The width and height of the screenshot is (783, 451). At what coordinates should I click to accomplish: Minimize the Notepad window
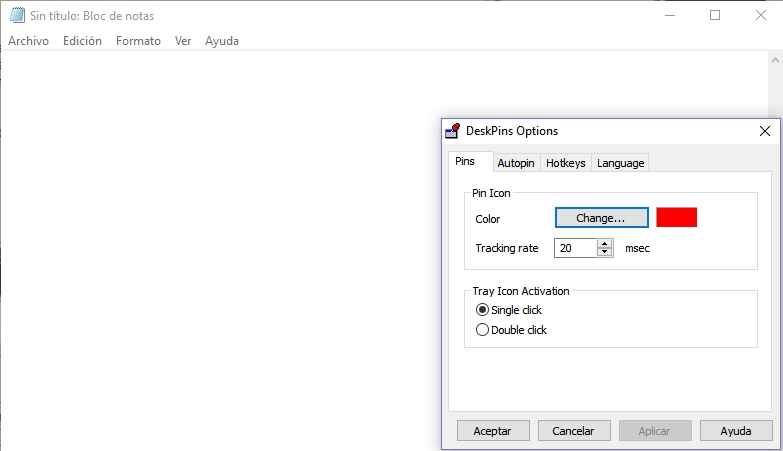[x=670, y=15]
